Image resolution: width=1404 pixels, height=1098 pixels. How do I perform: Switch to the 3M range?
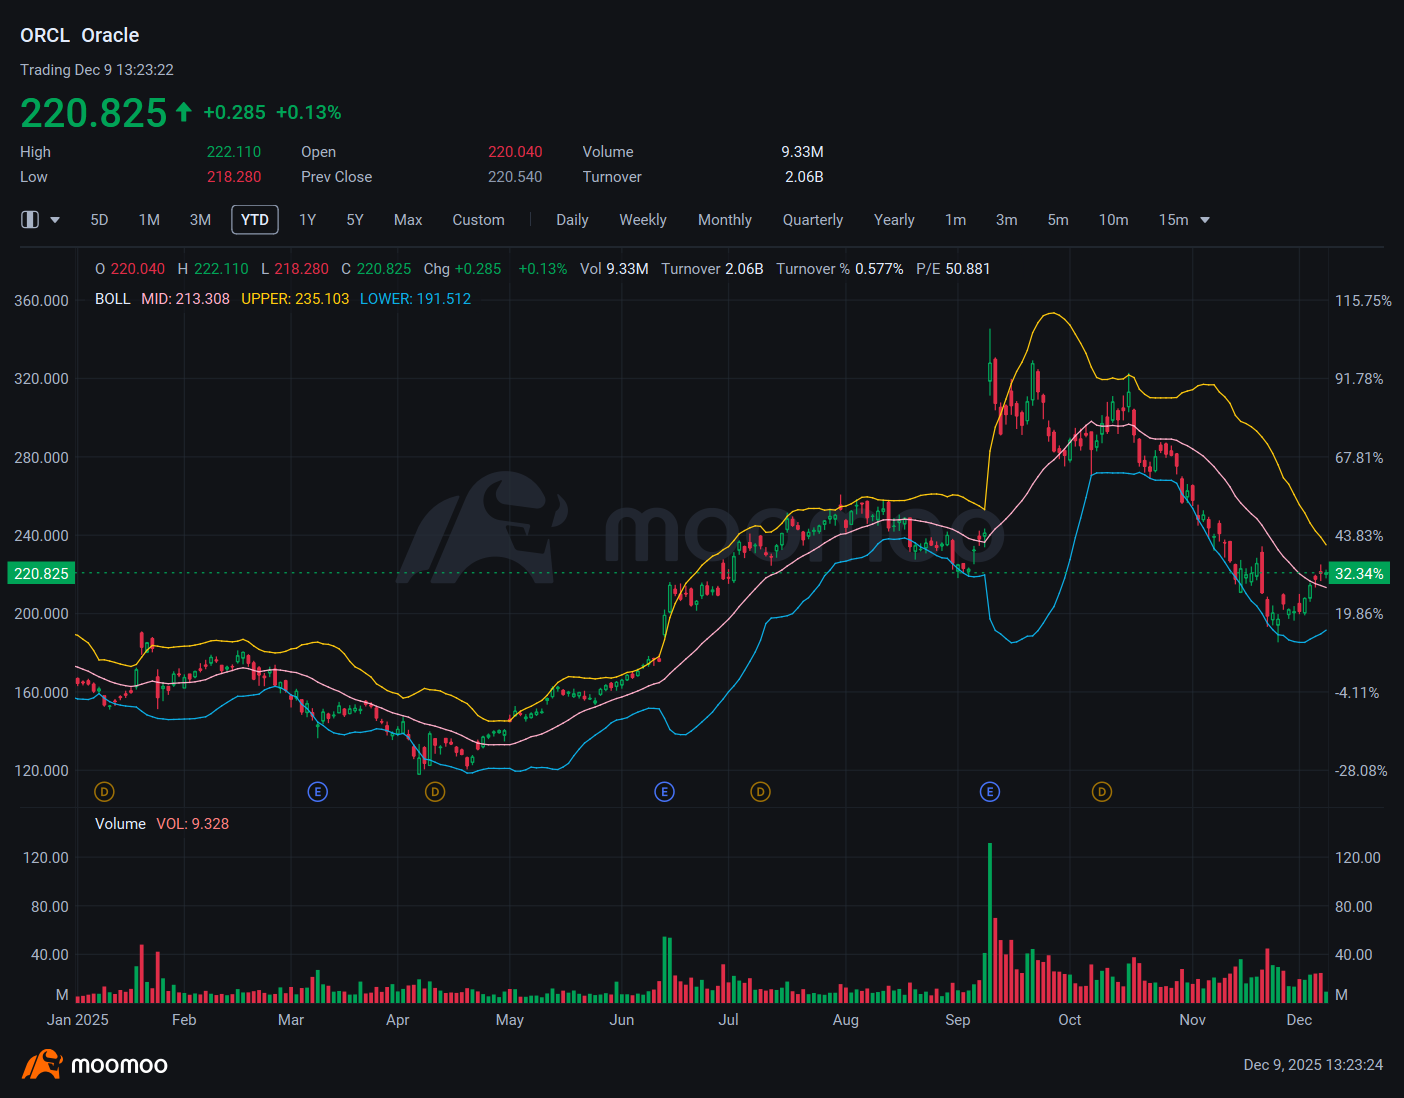pos(200,220)
